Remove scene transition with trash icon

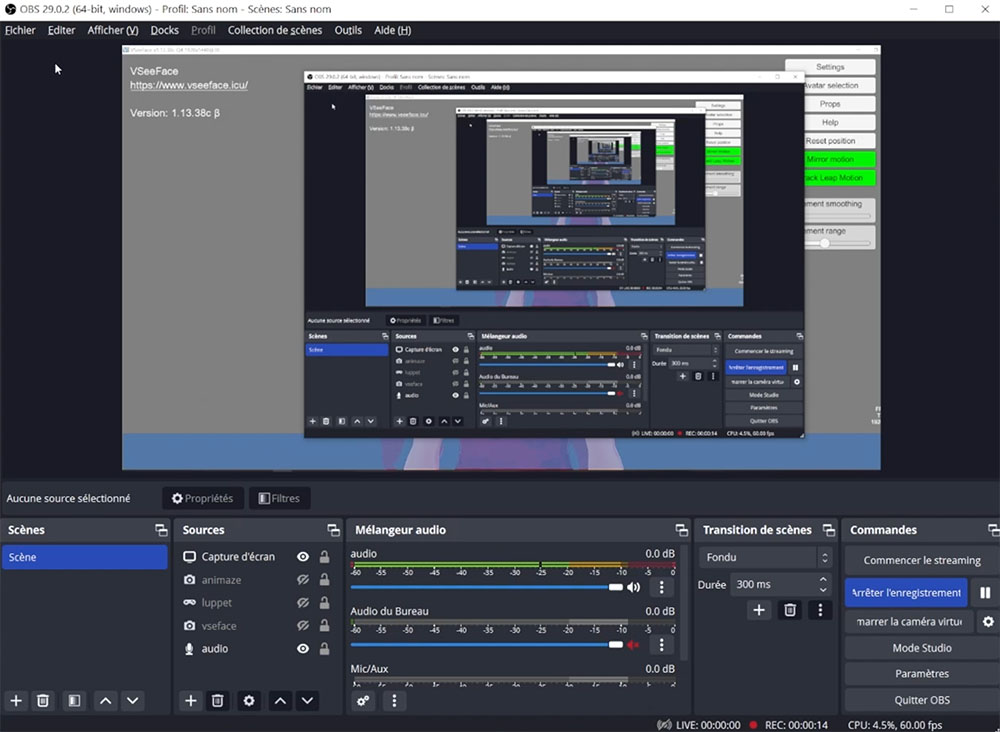(790, 610)
